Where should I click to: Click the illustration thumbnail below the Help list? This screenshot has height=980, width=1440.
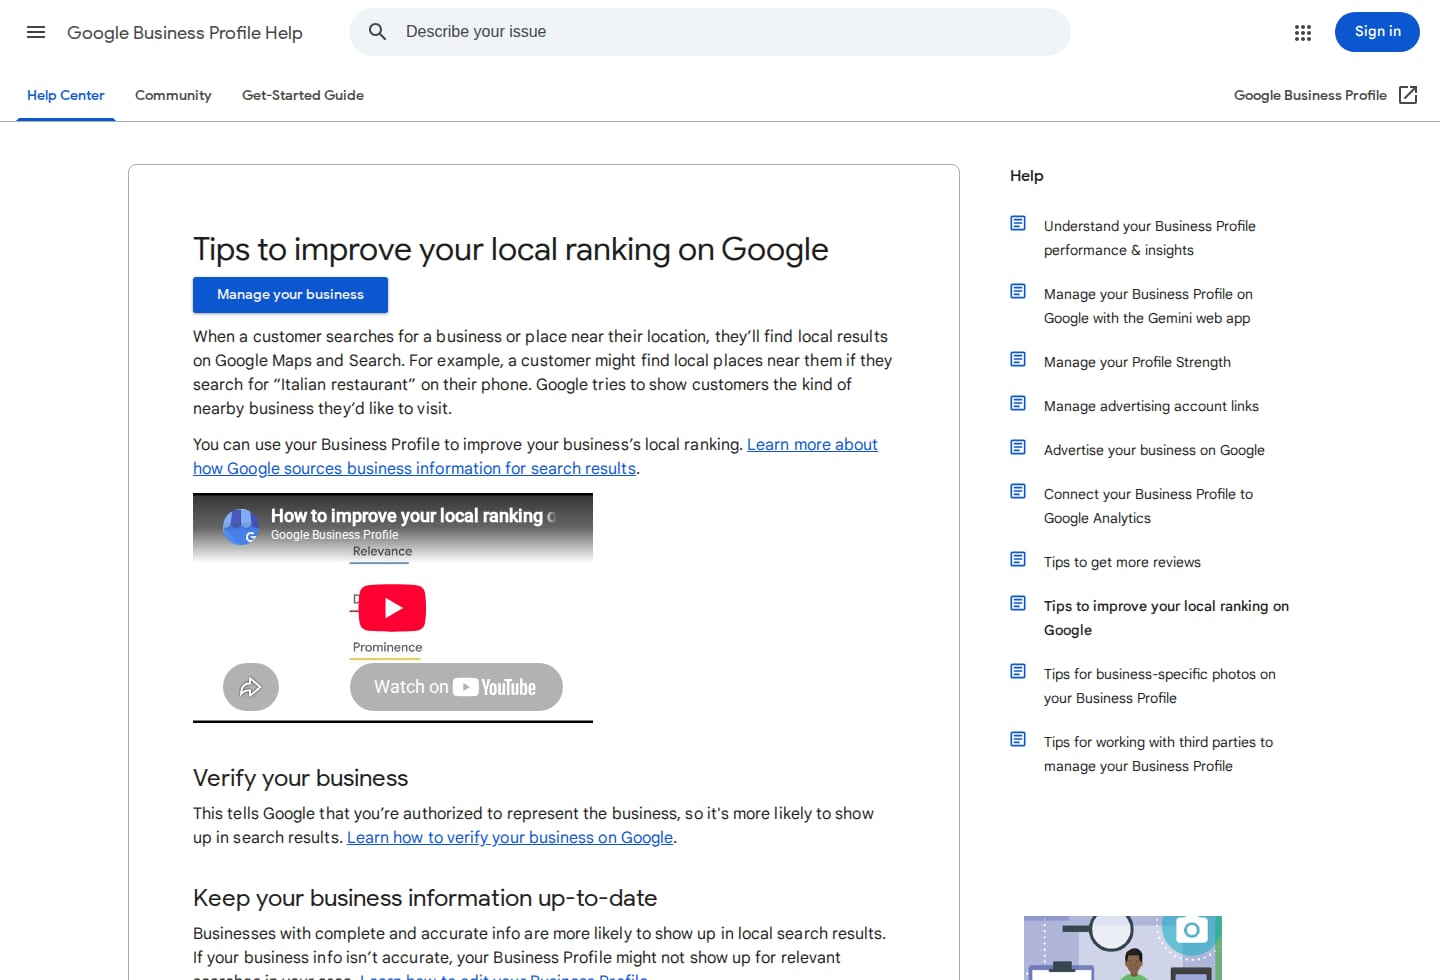[1123, 948]
